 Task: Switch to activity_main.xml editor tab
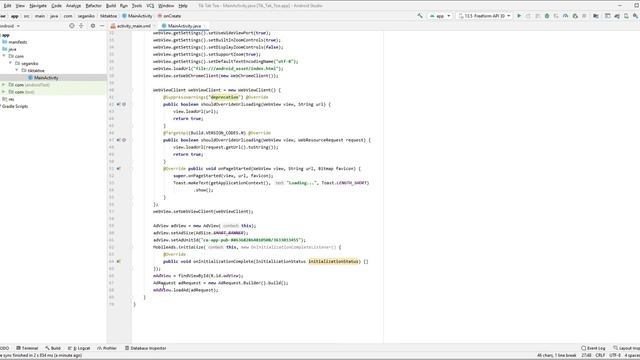tap(131, 26)
